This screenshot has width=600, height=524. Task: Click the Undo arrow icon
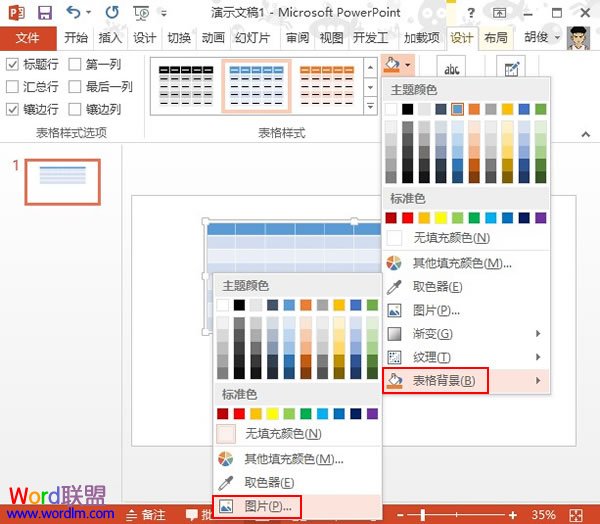click(73, 12)
